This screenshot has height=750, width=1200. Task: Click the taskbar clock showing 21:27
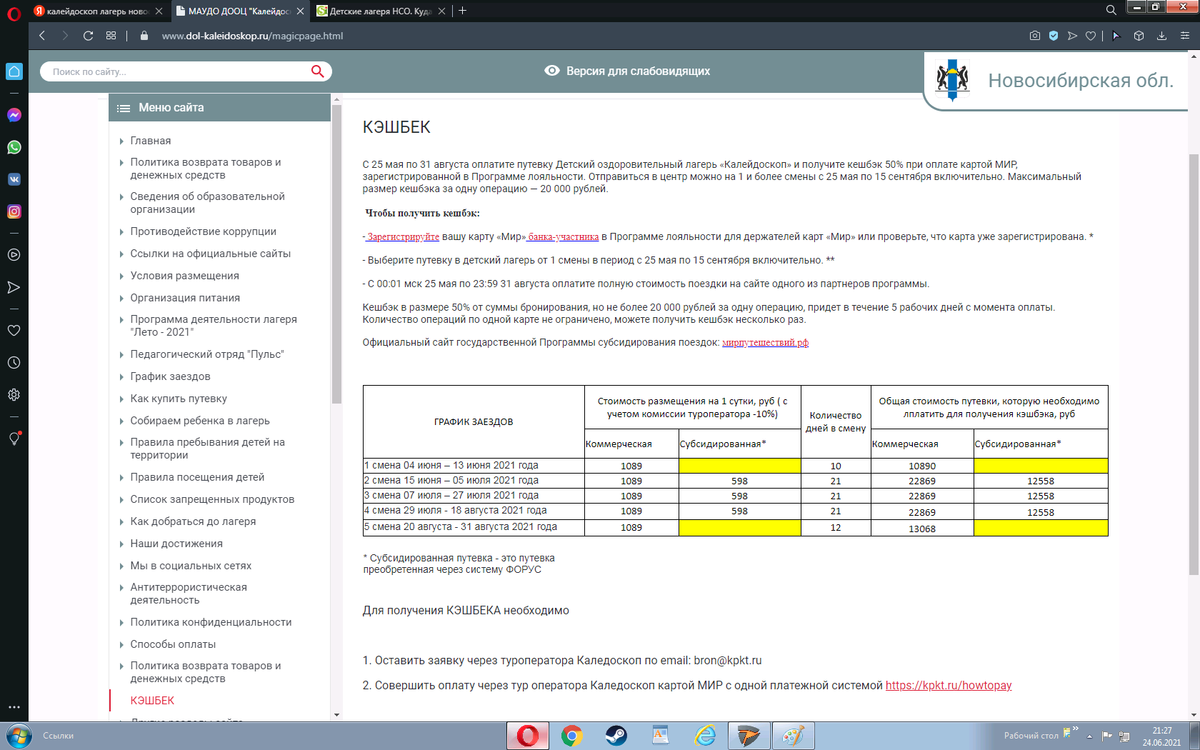coord(1162,736)
